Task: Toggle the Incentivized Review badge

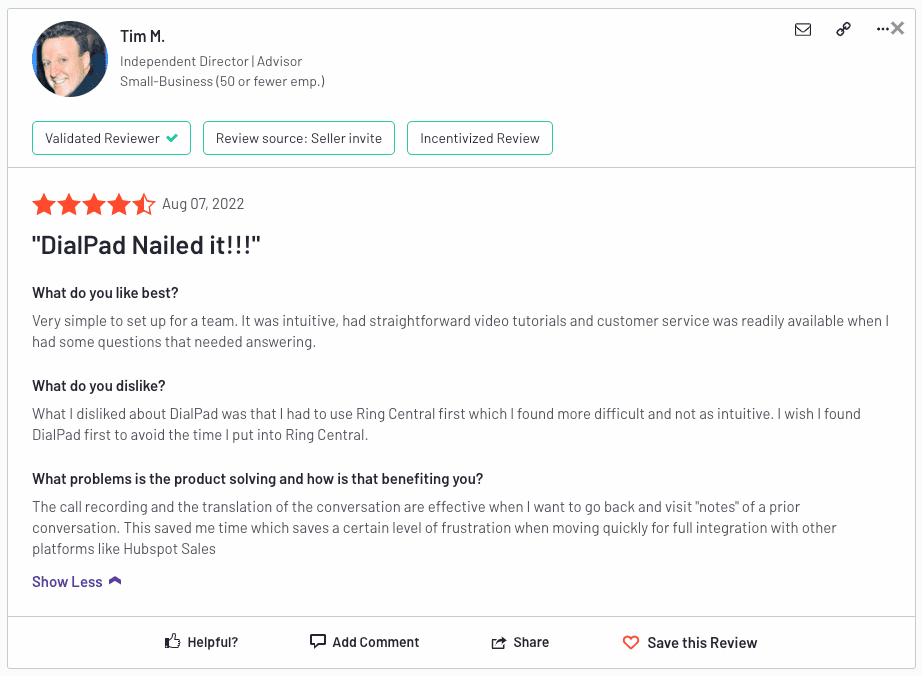Action: pos(479,138)
